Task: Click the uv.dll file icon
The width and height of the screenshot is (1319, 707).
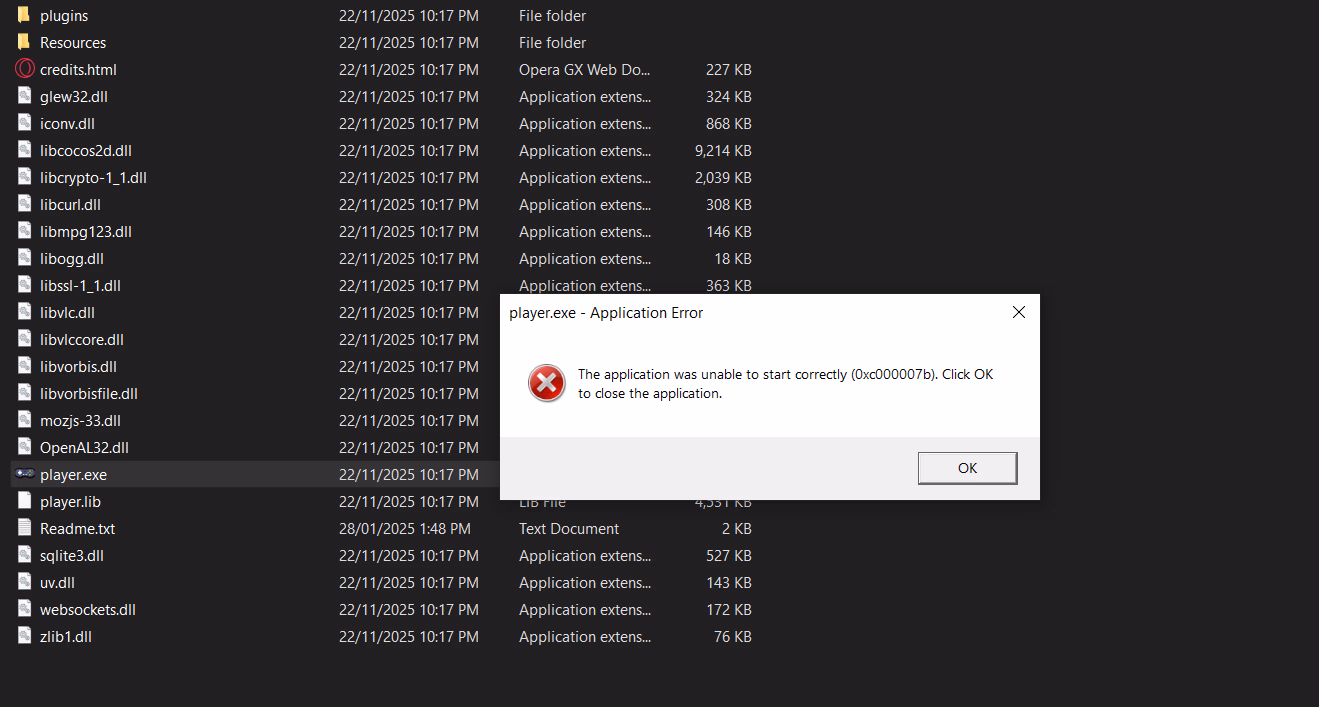Action: [x=24, y=582]
